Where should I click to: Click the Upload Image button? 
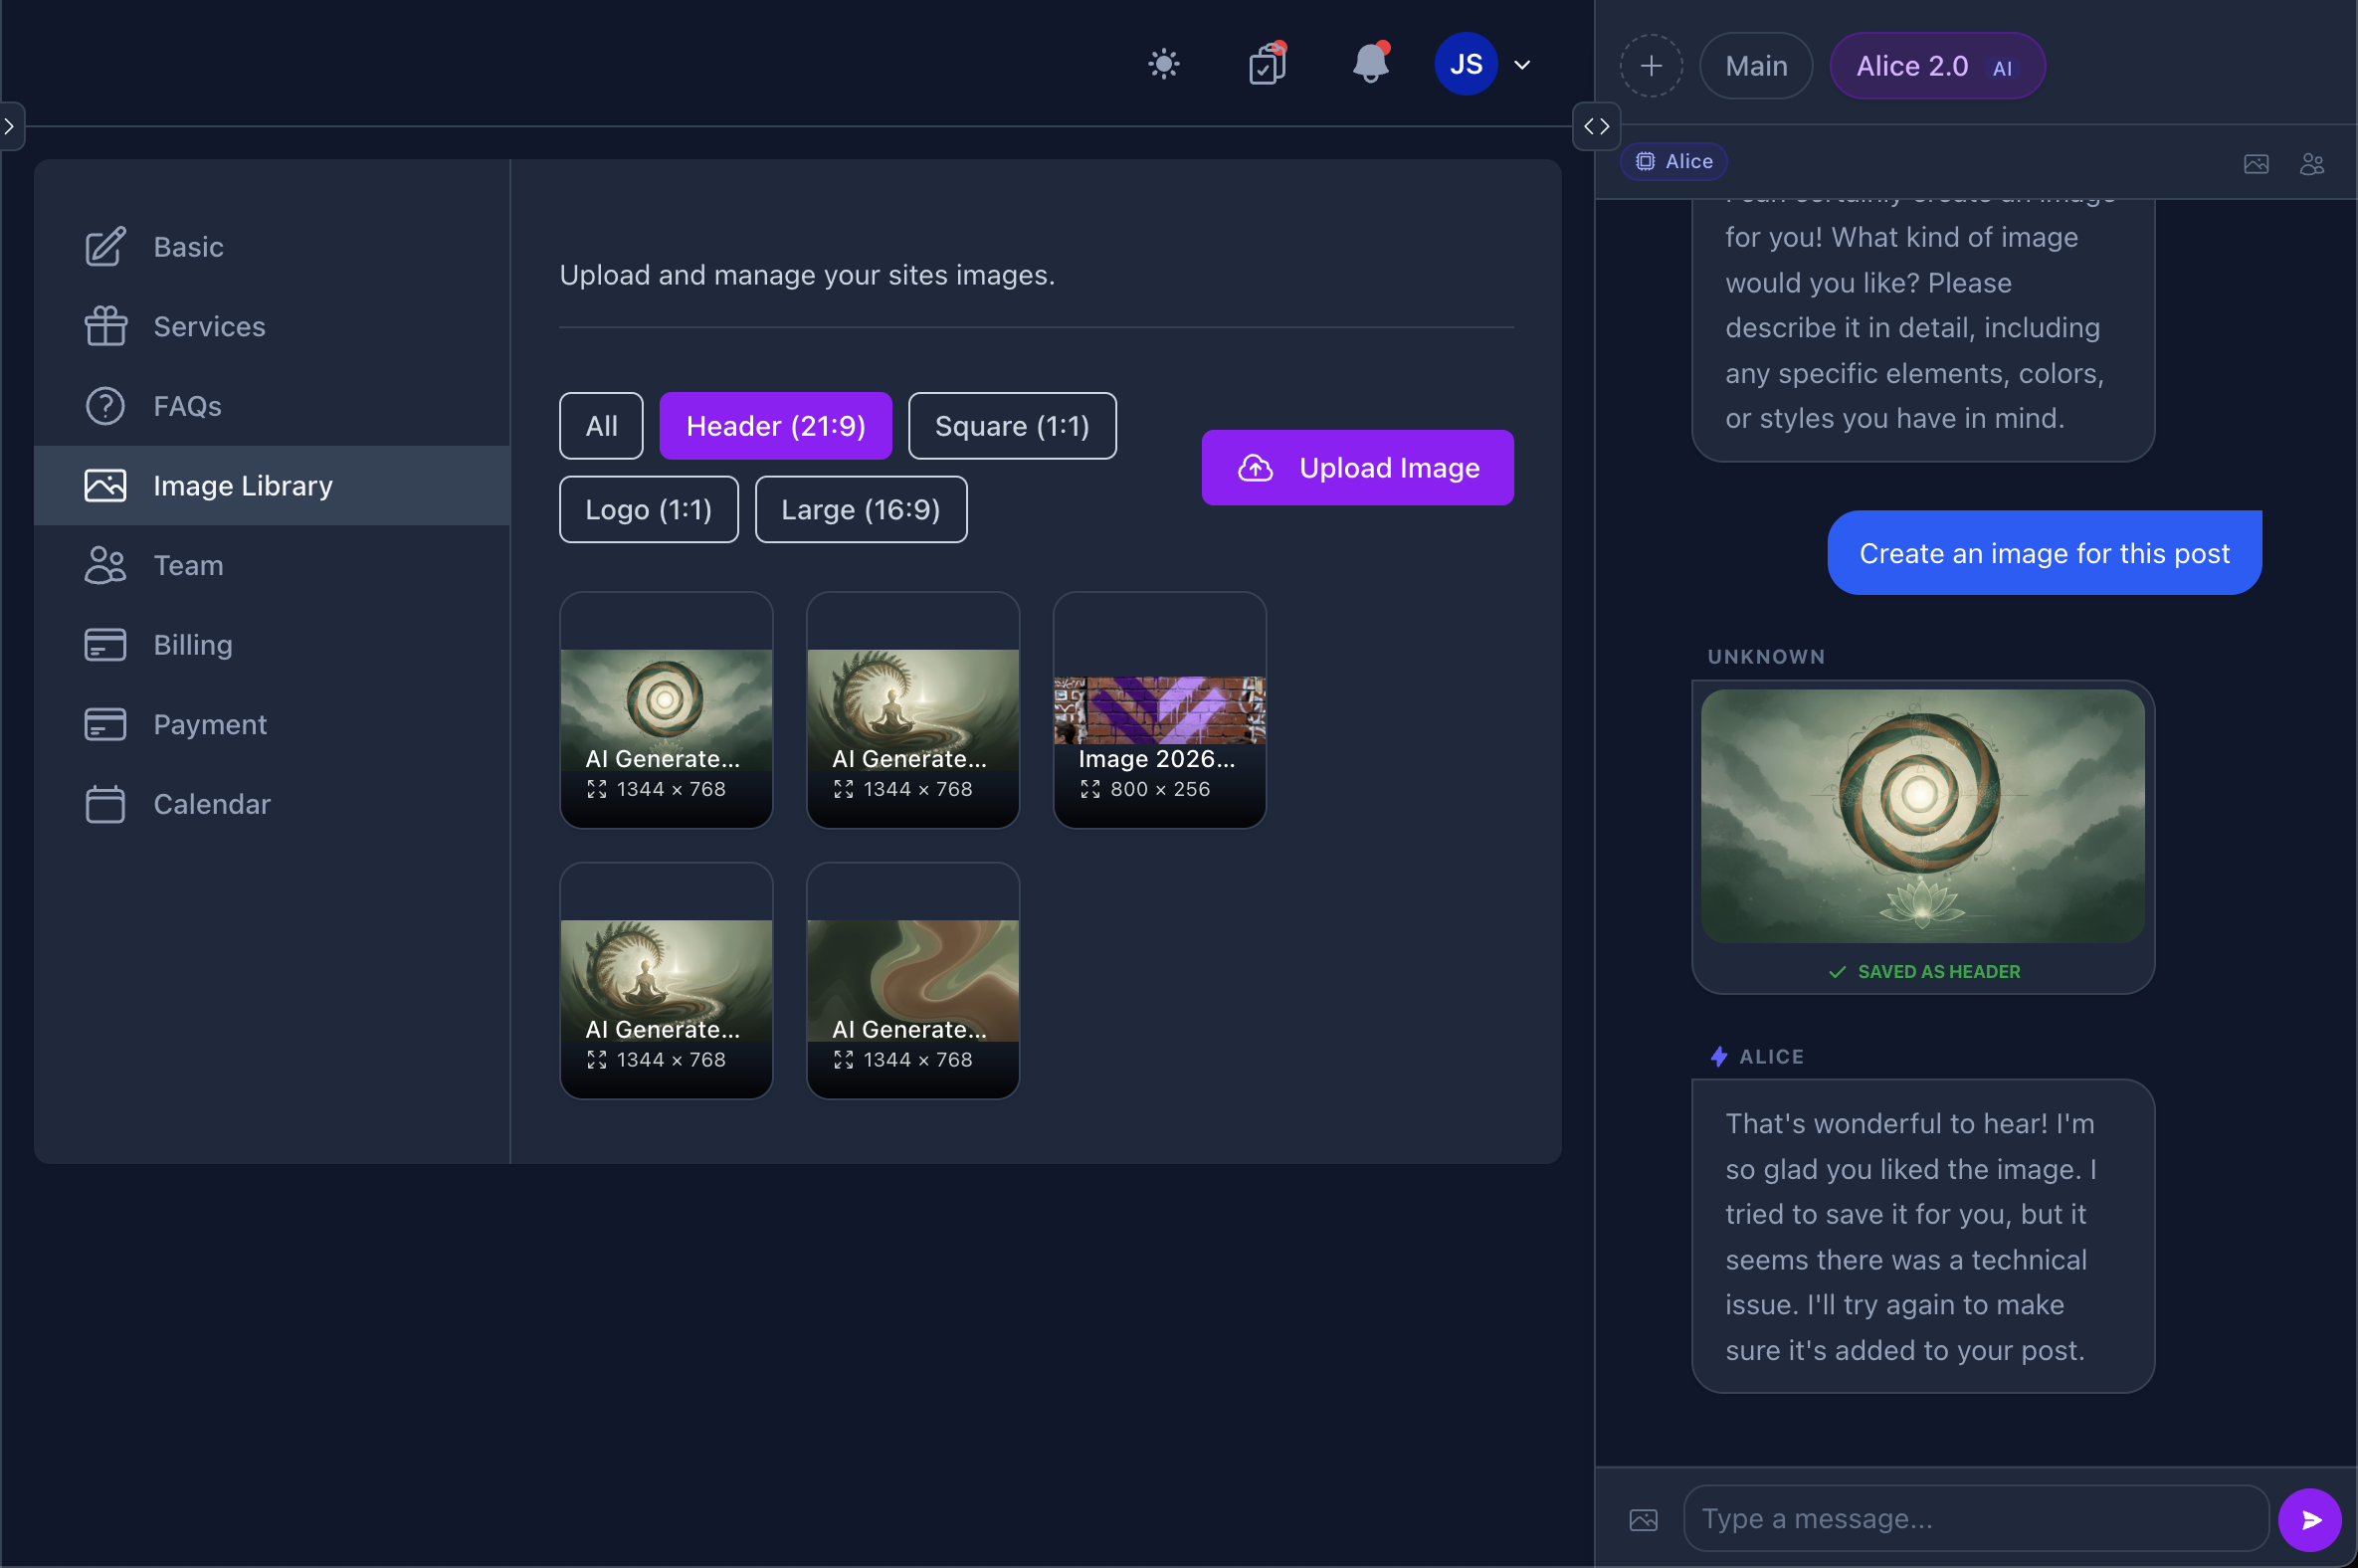pyautogui.click(x=1358, y=468)
